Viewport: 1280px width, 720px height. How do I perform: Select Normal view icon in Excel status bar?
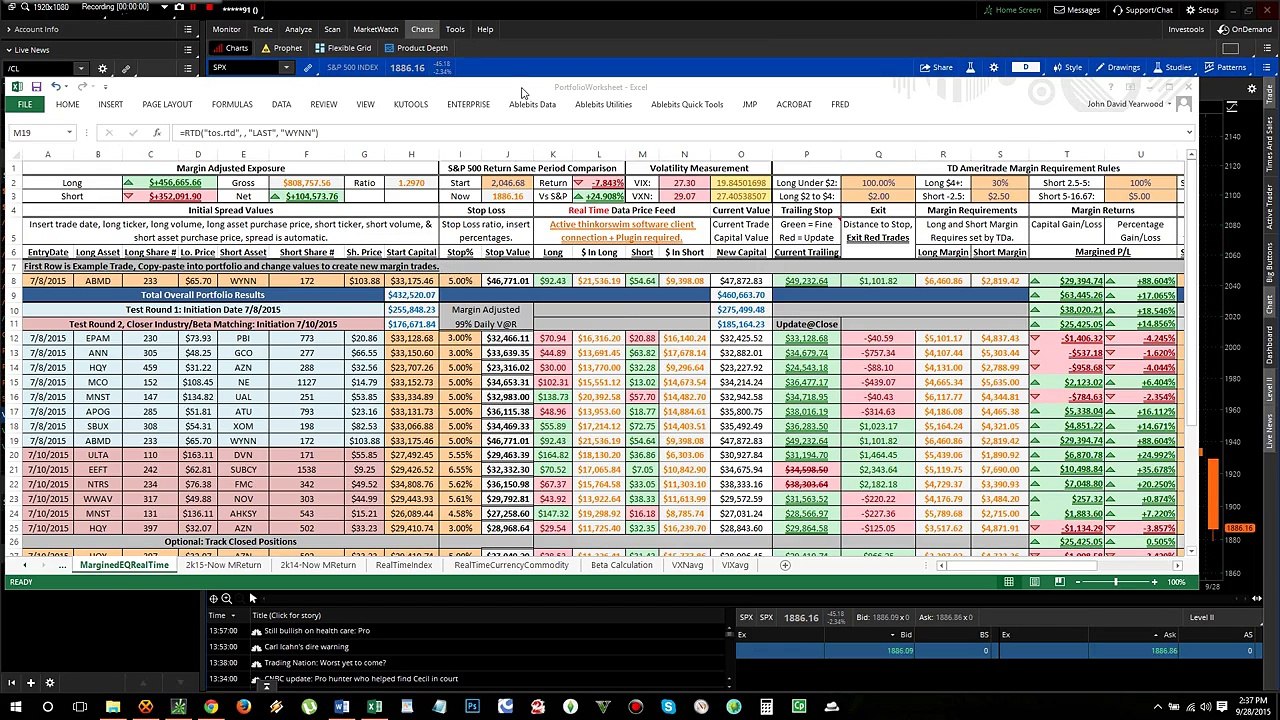(1009, 582)
